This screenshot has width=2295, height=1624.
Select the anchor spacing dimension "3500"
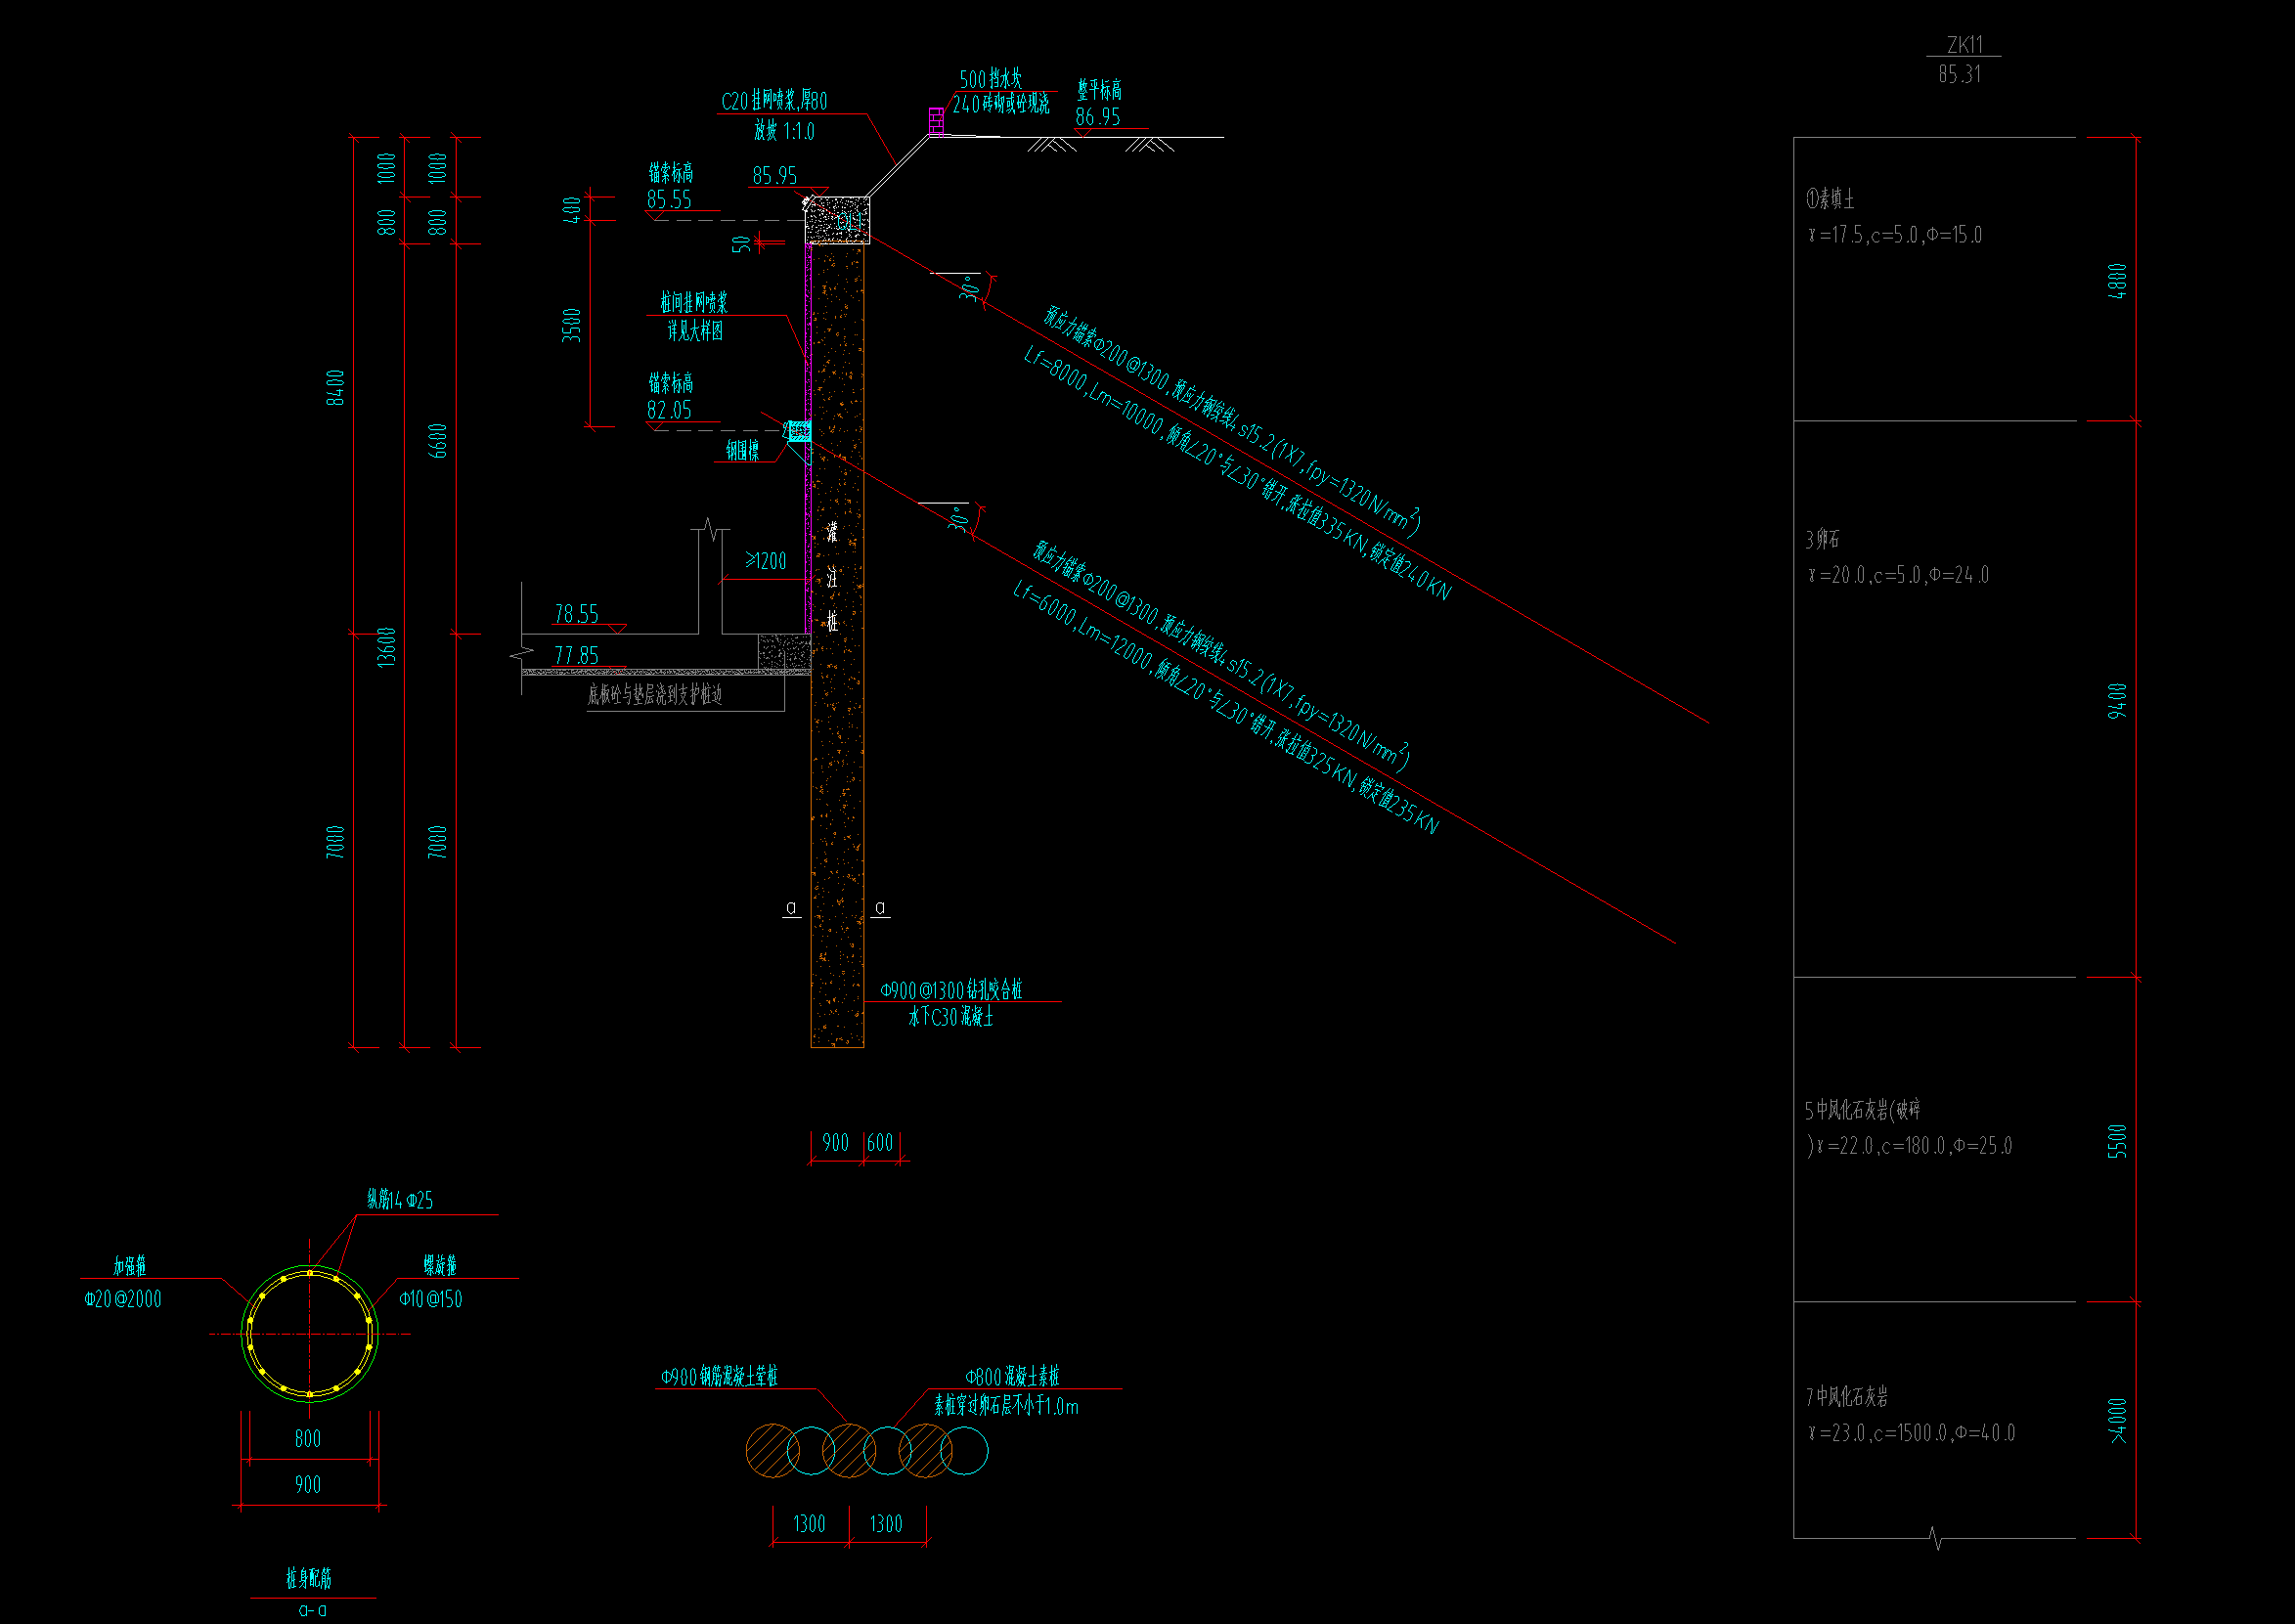click(571, 325)
